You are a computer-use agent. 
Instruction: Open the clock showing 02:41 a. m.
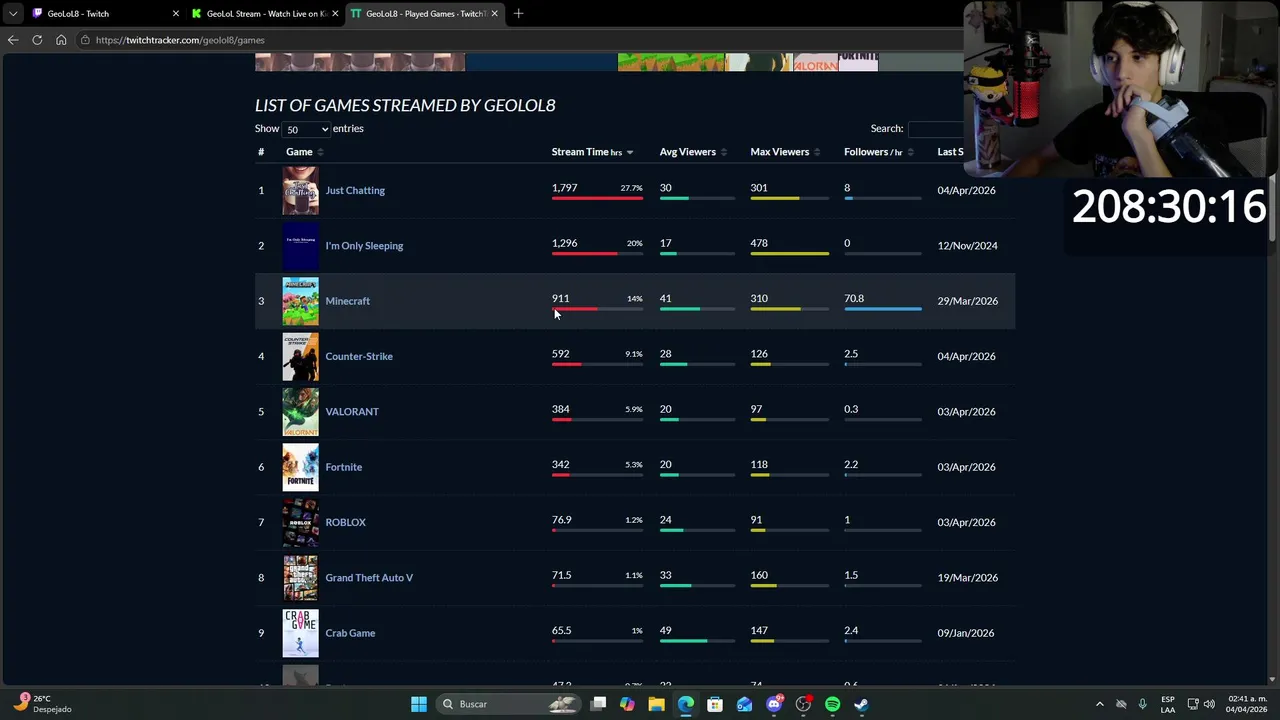(1246, 704)
